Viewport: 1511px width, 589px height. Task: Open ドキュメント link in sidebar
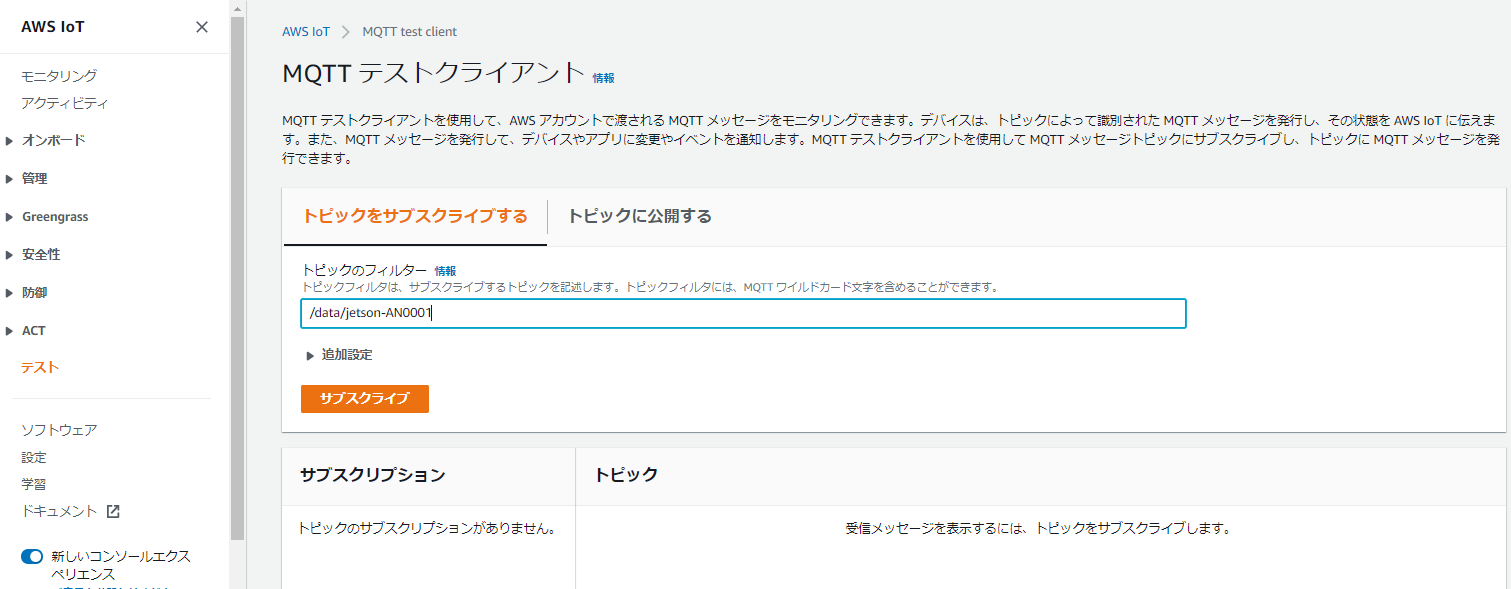click(59, 511)
